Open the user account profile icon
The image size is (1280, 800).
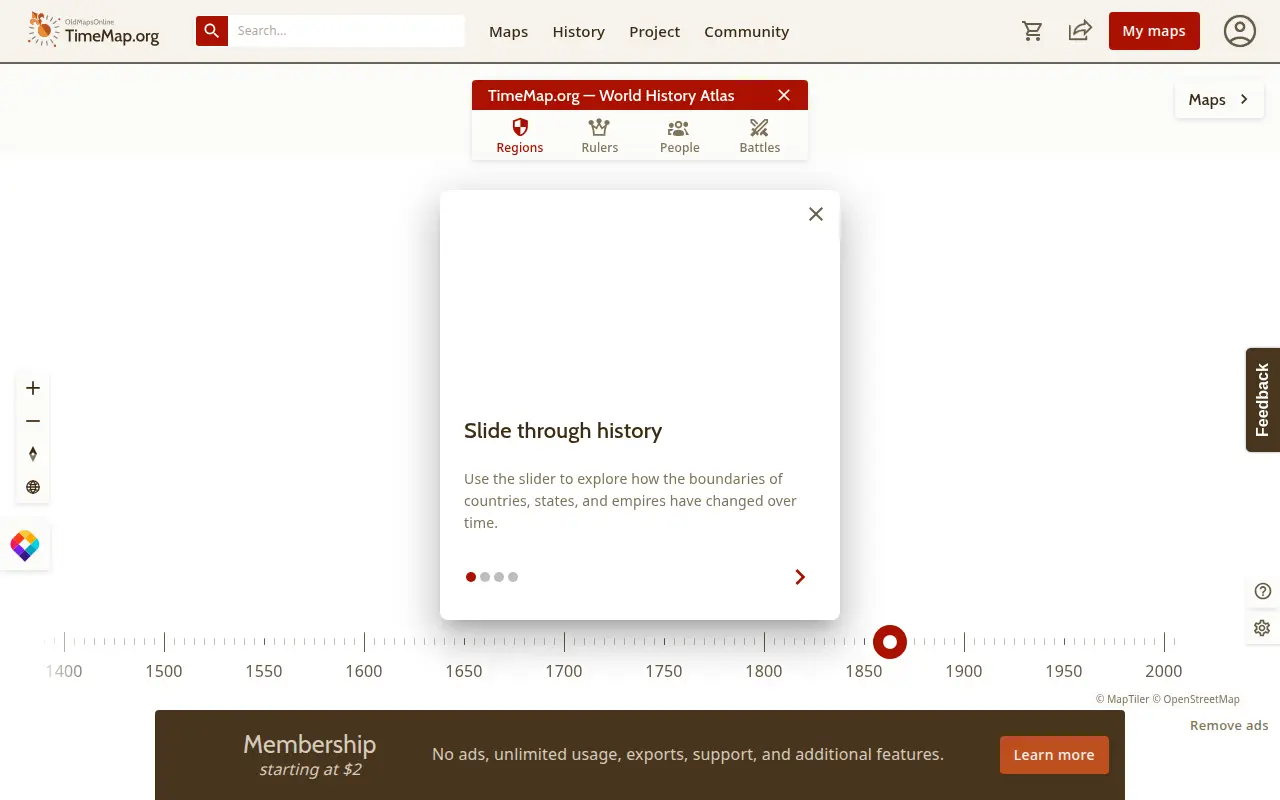1240,31
